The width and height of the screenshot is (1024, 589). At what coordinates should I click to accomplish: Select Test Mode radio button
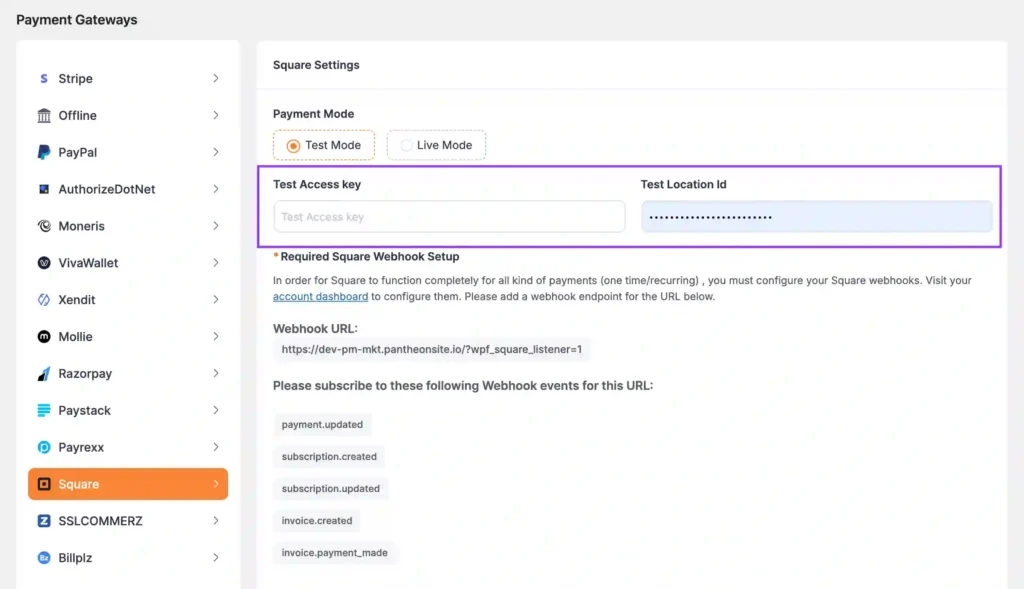point(293,146)
